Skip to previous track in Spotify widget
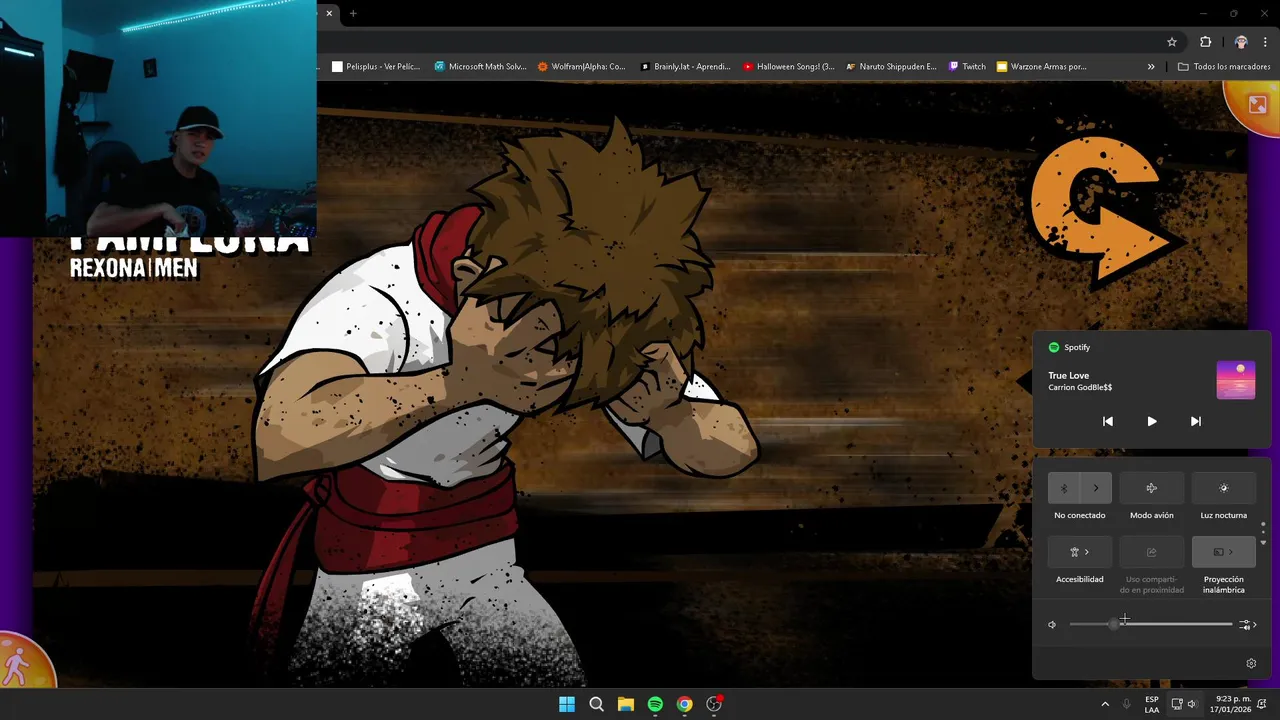The height and width of the screenshot is (720, 1280). (1107, 421)
